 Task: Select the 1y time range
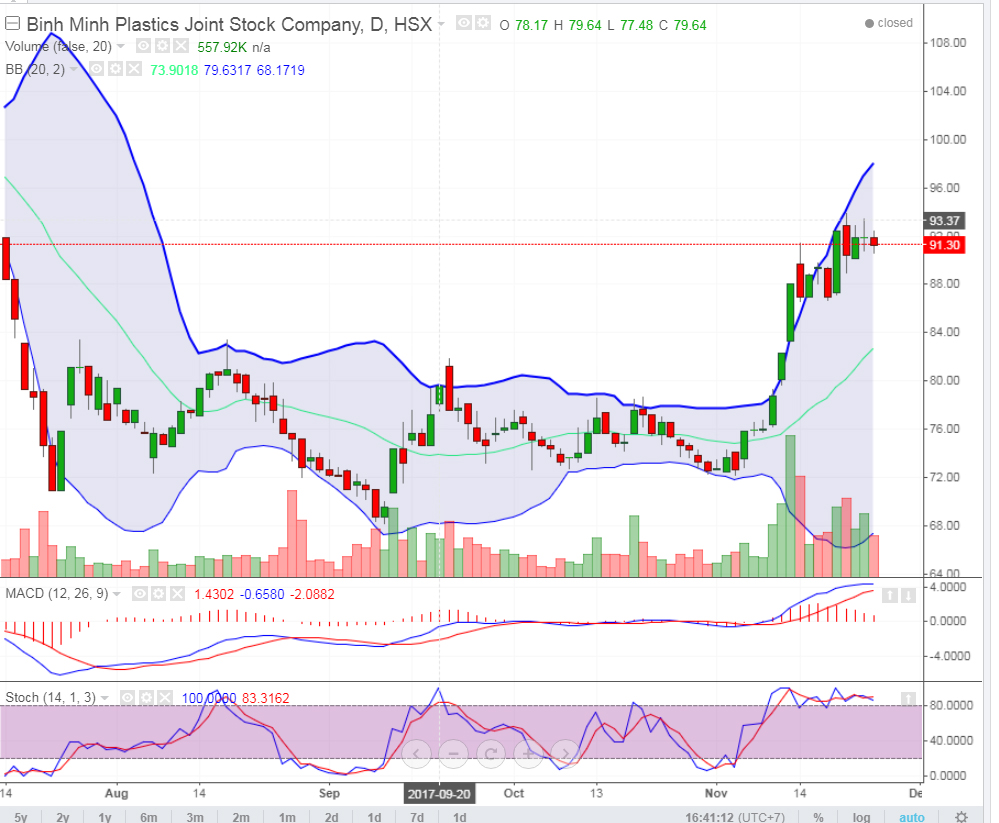(x=104, y=817)
